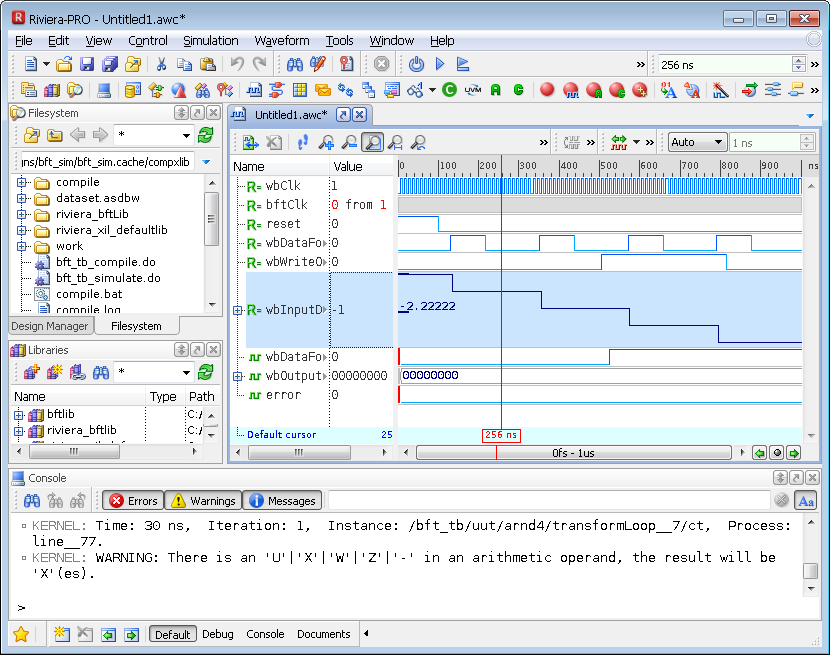830x655 pixels.
Task: Click the Save icon in the main toolbar
Action: 87,65
